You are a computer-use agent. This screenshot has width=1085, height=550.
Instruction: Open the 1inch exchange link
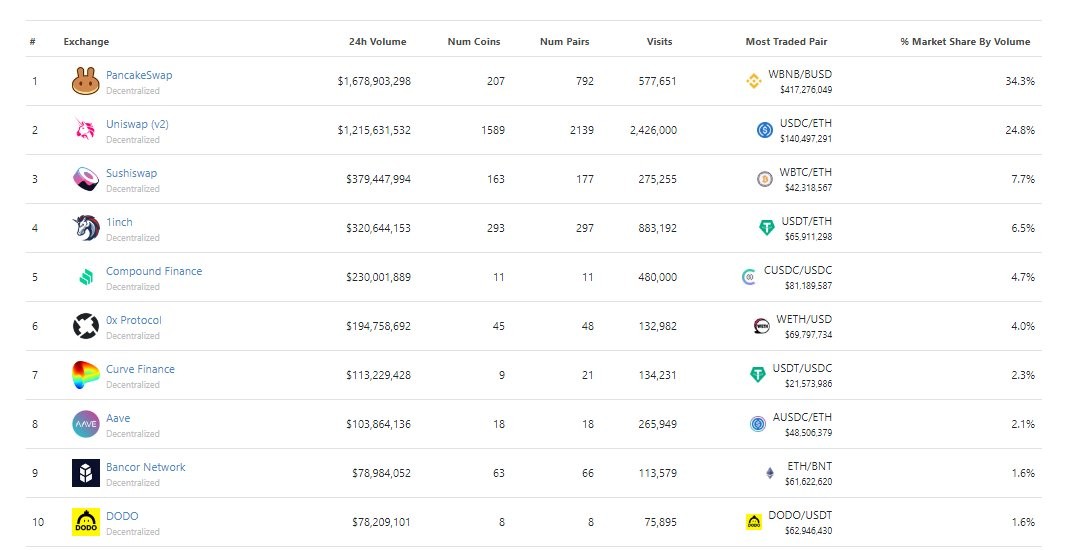click(x=119, y=222)
